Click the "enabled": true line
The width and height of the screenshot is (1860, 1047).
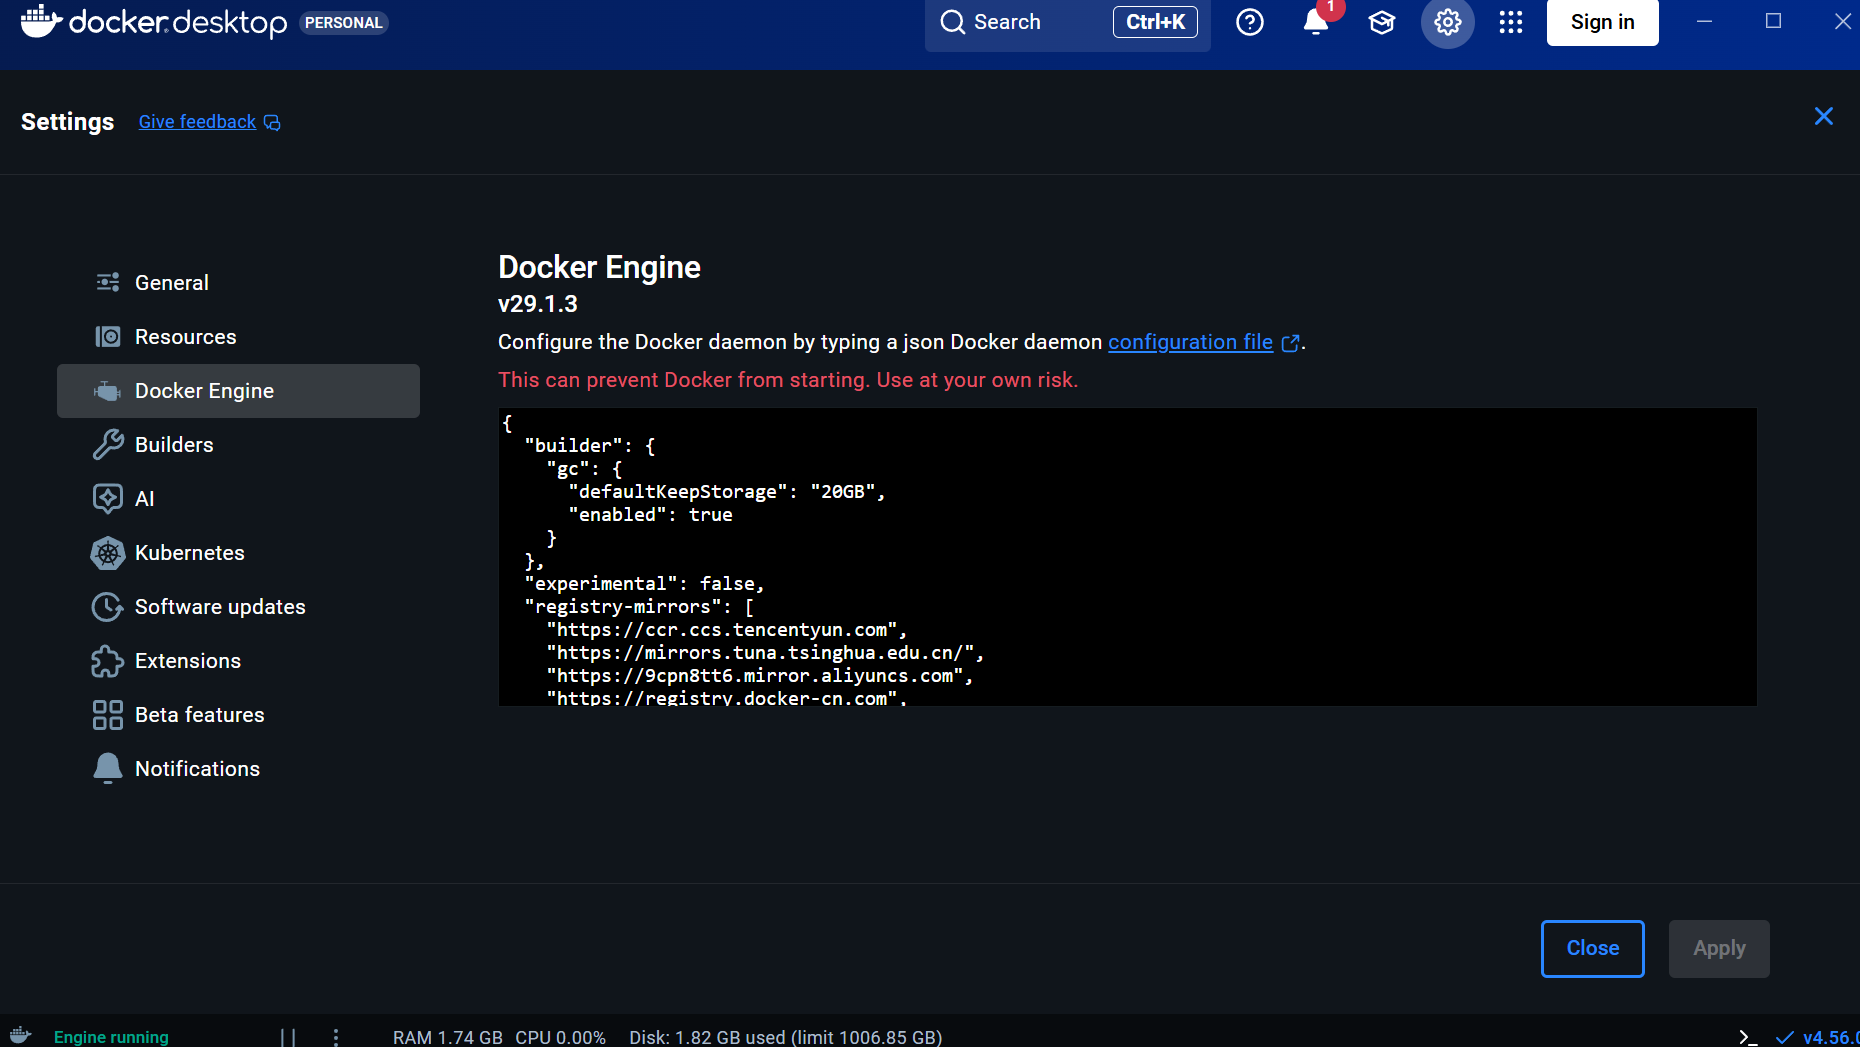pyautogui.click(x=650, y=515)
